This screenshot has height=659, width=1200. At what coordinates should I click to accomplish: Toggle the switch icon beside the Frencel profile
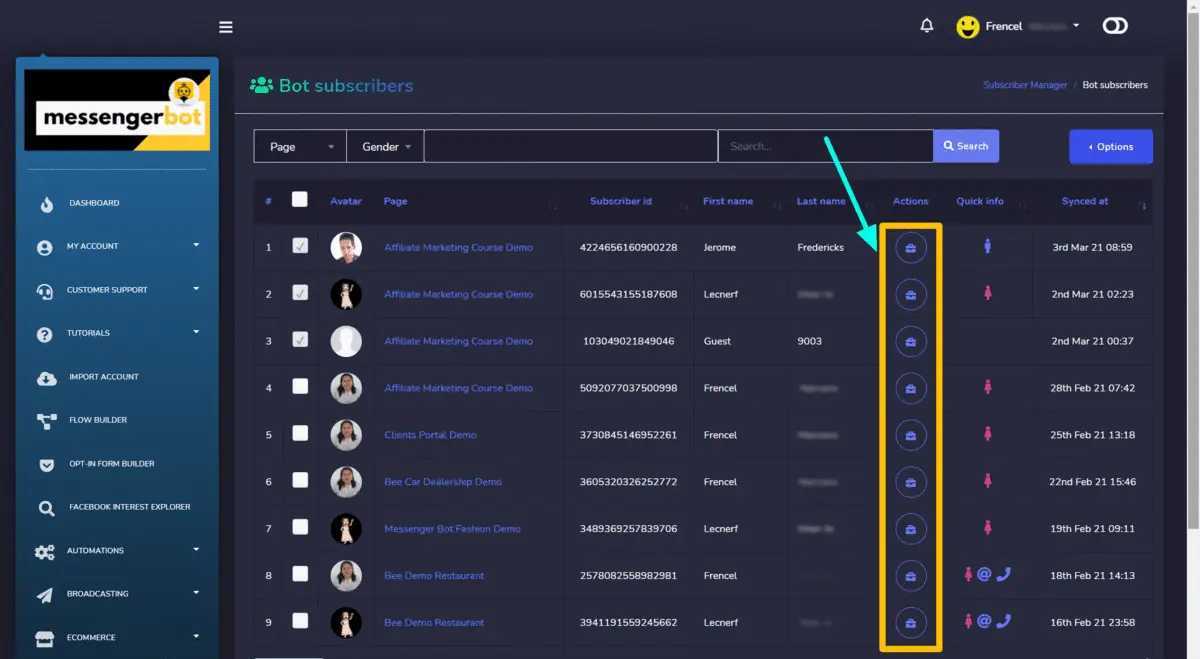[1115, 26]
